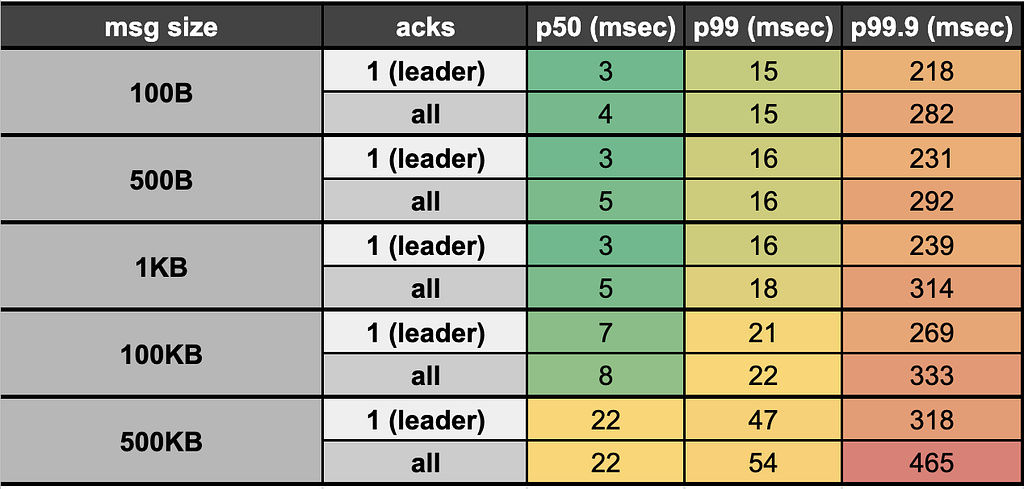Select the 100B message size cell
Screen dimensions: 1024x489
point(161,93)
